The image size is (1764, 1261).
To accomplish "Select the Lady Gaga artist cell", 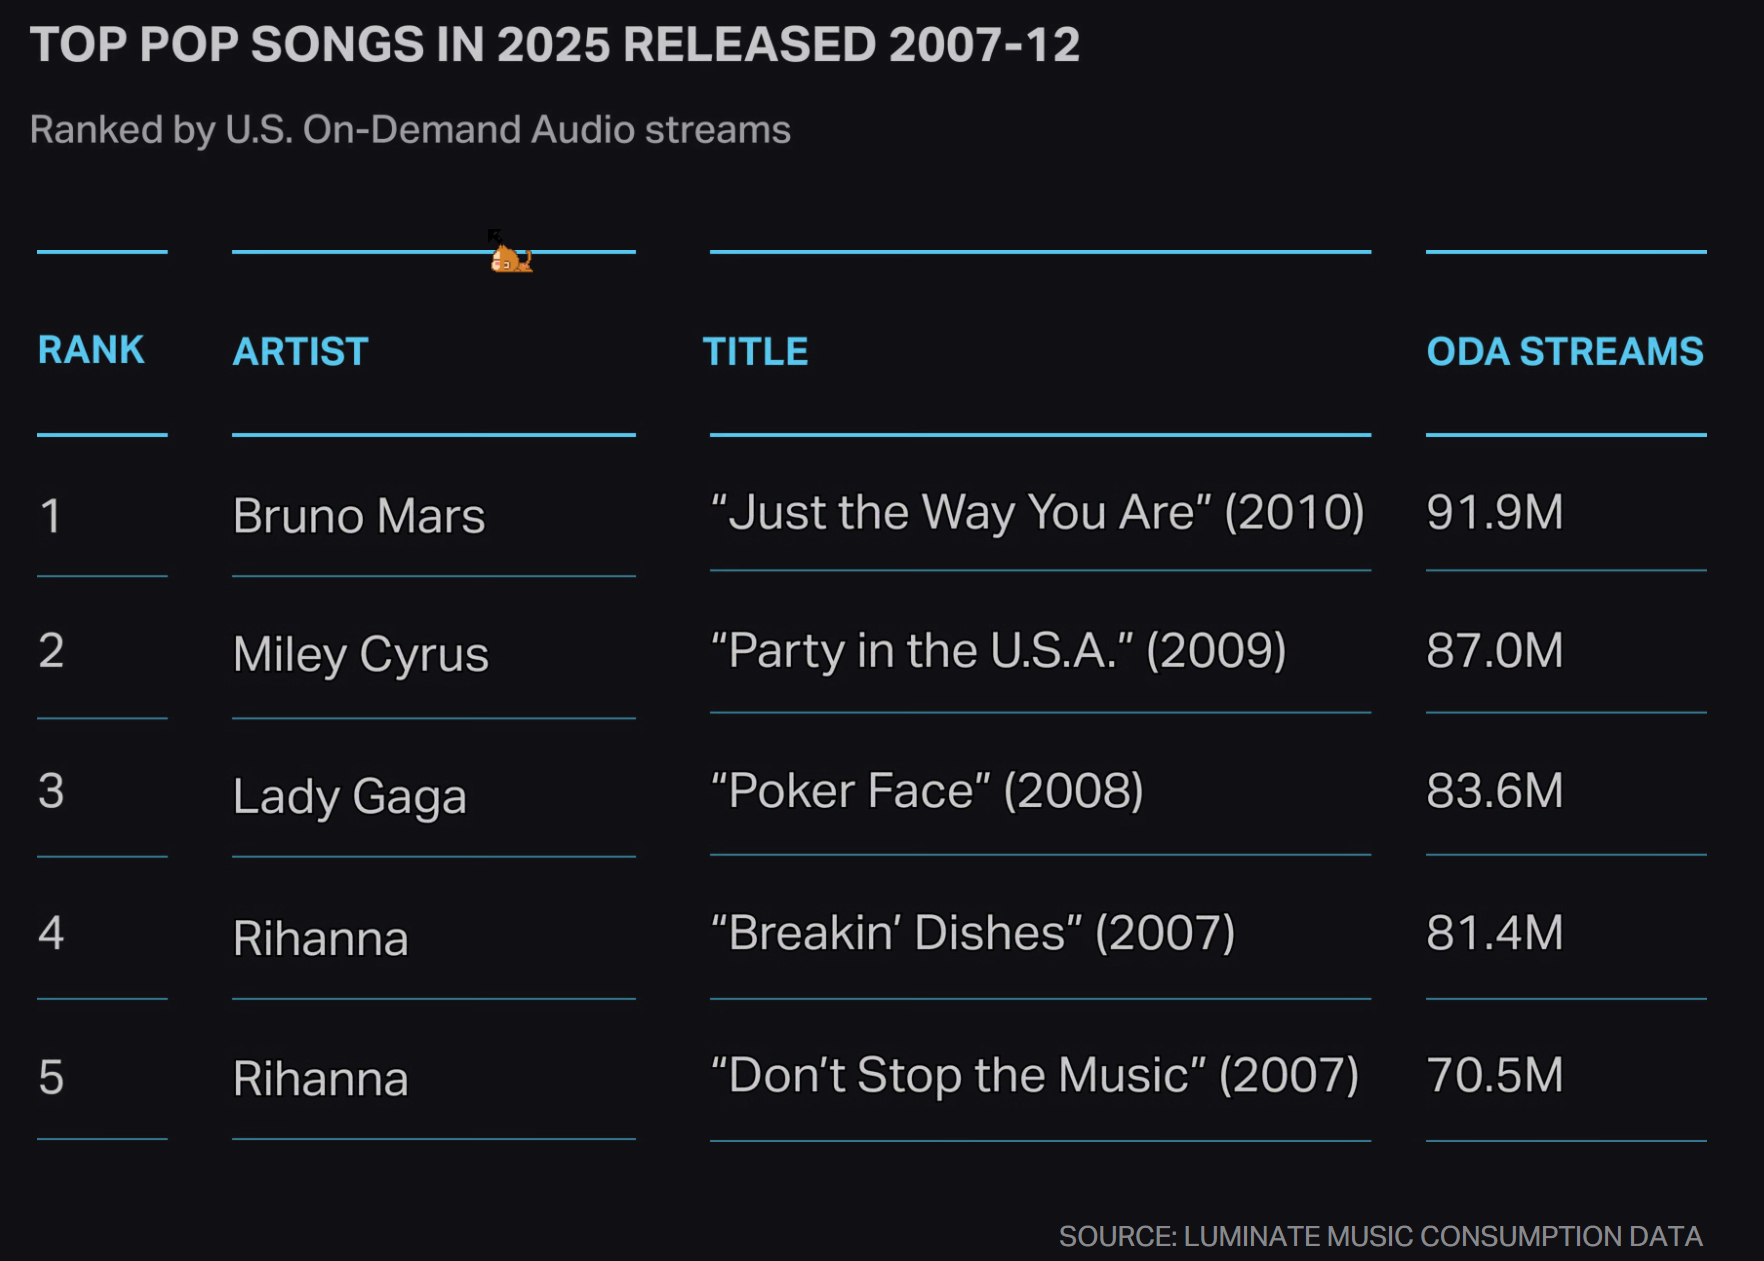I will (x=350, y=797).
